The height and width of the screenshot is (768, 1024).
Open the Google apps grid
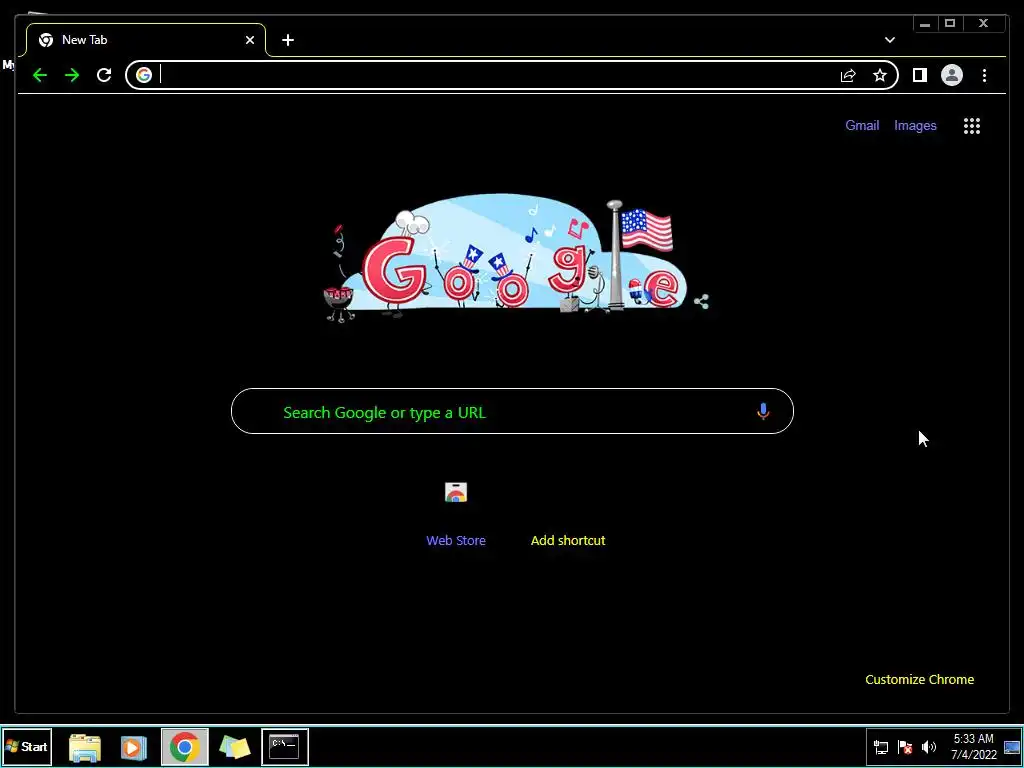972,126
